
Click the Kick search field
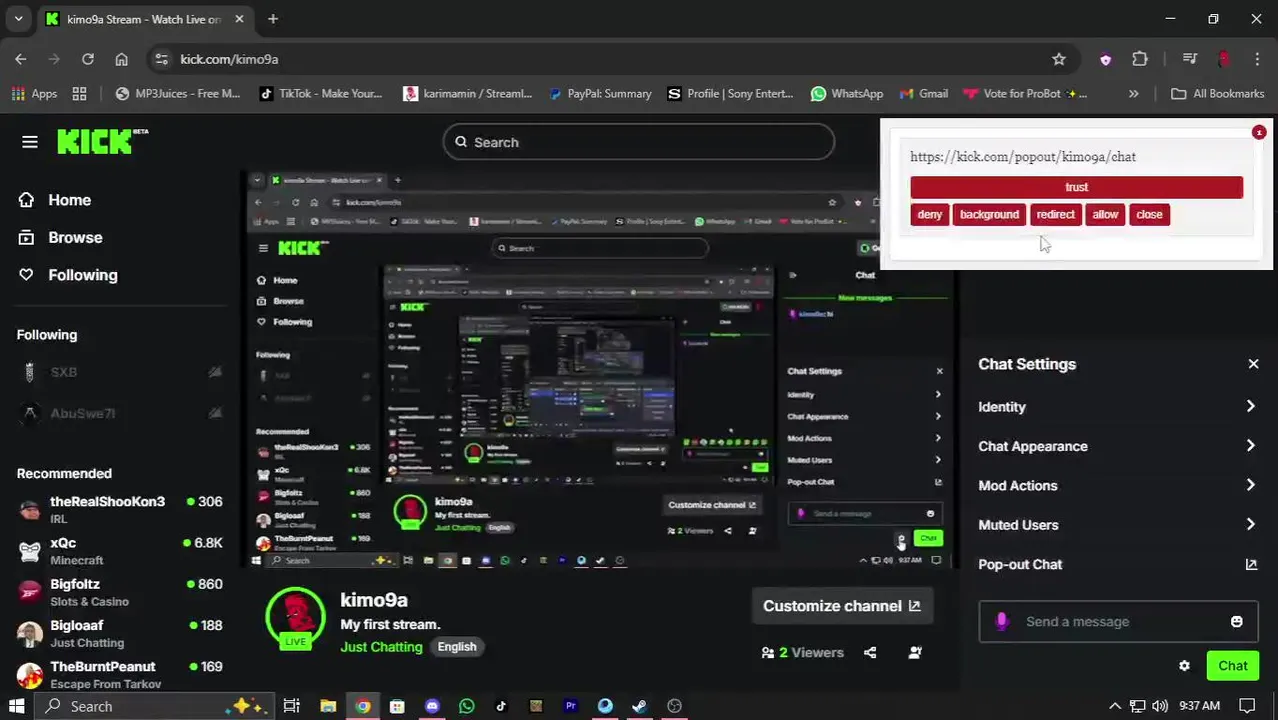pyautogui.click(x=638, y=142)
